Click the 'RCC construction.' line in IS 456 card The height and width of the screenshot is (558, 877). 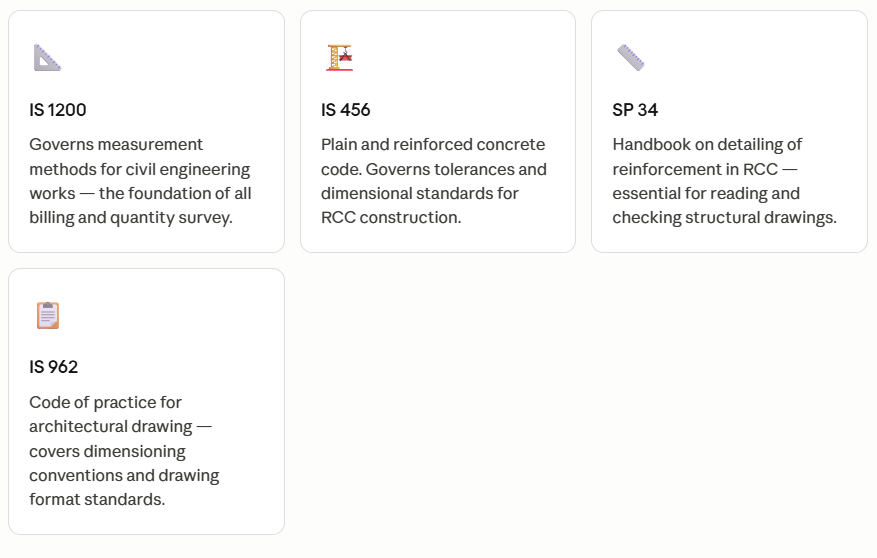click(x=391, y=217)
